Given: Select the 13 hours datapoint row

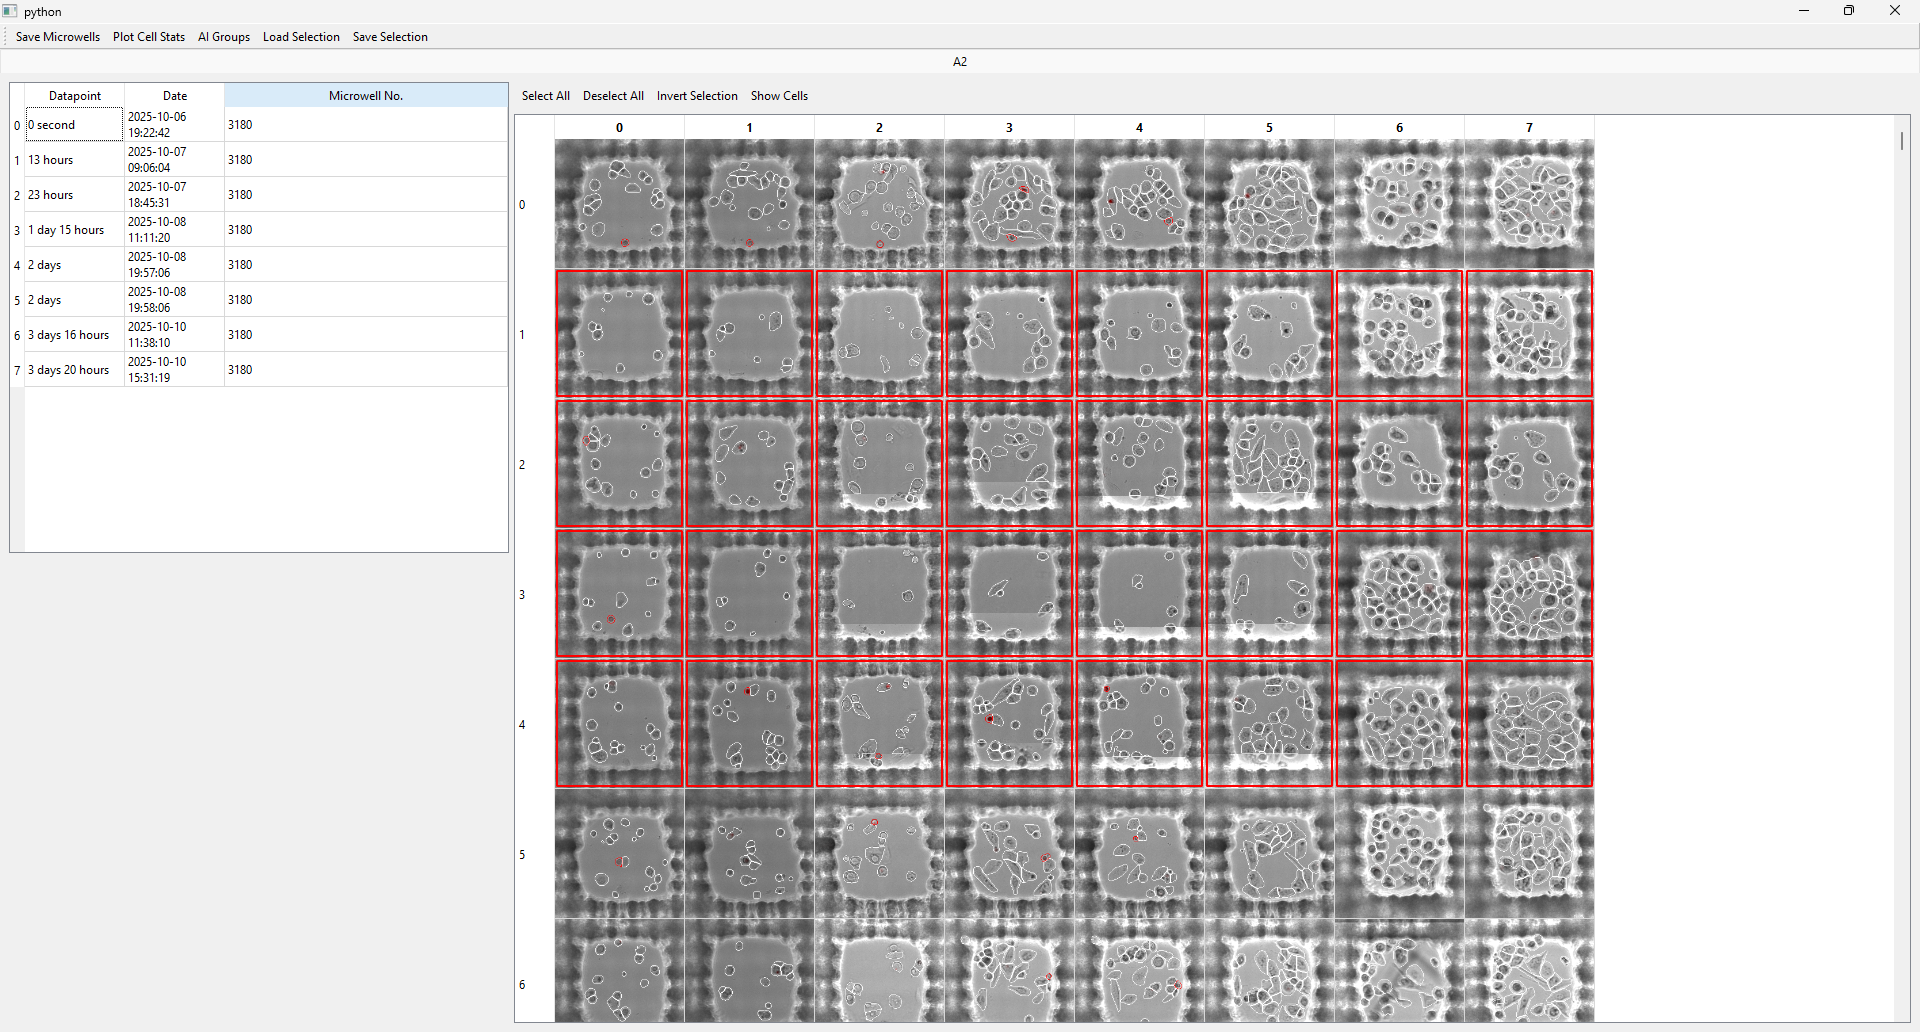Looking at the screenshot, I should click(266, 160).
